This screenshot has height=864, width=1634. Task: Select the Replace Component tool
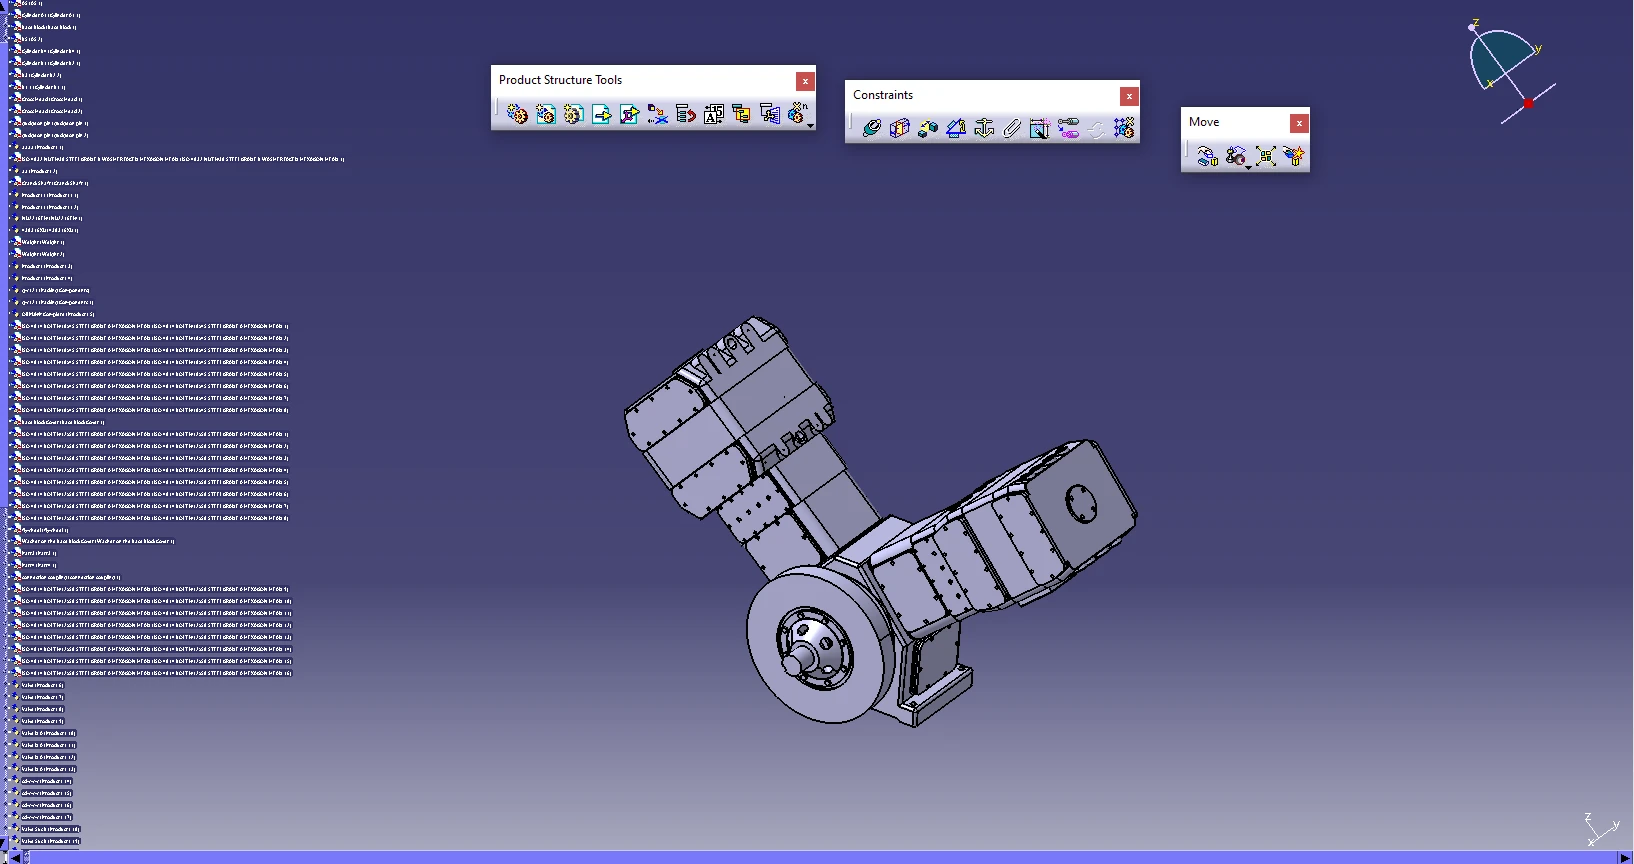click(657, 114)
